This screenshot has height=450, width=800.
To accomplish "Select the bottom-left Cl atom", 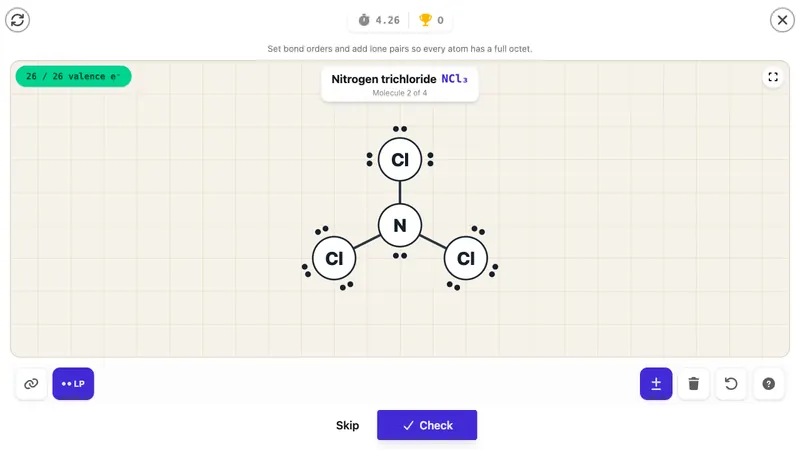I will [x=334, y=258].
